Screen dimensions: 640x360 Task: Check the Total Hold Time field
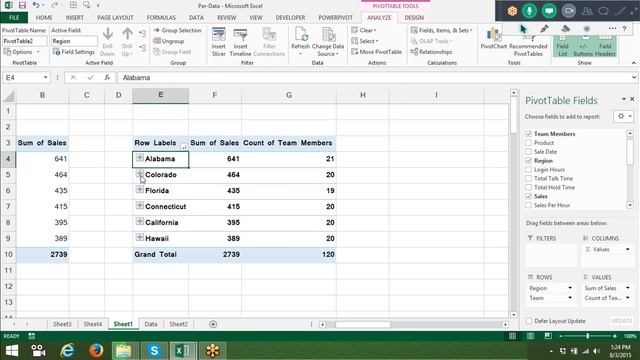[529, 187]
